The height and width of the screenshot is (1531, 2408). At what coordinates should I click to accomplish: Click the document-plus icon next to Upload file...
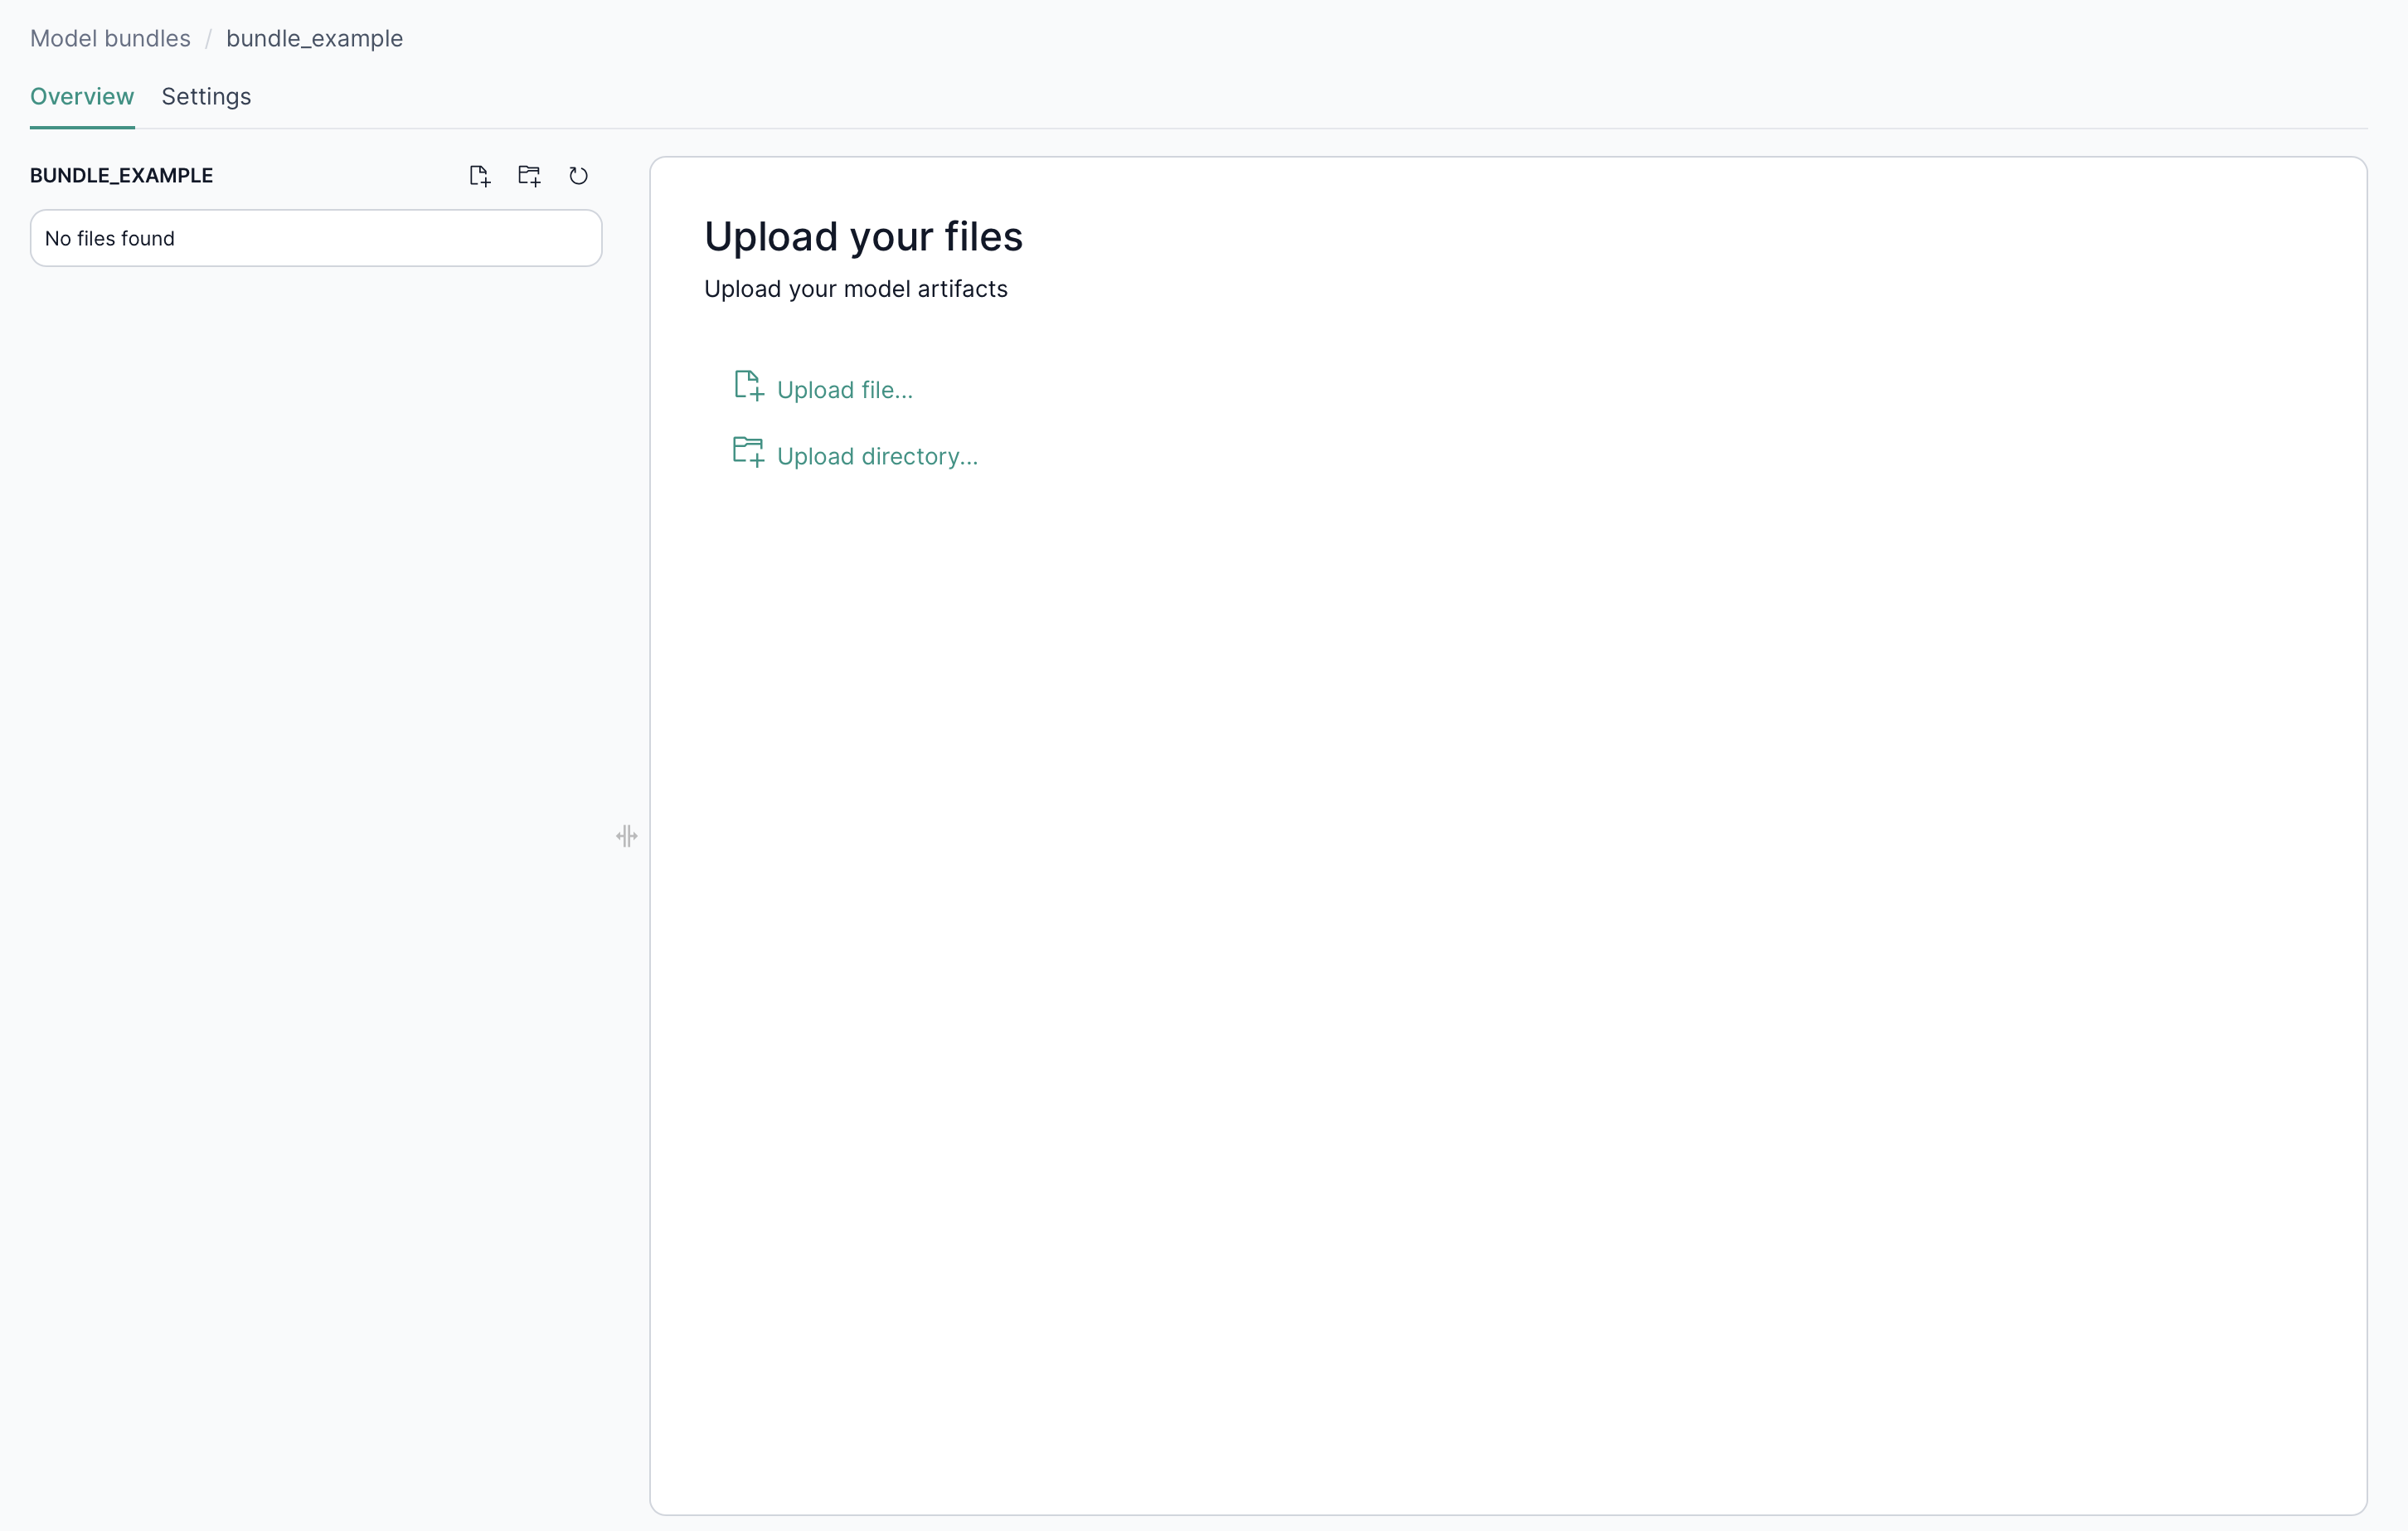[x=748, y=386]
